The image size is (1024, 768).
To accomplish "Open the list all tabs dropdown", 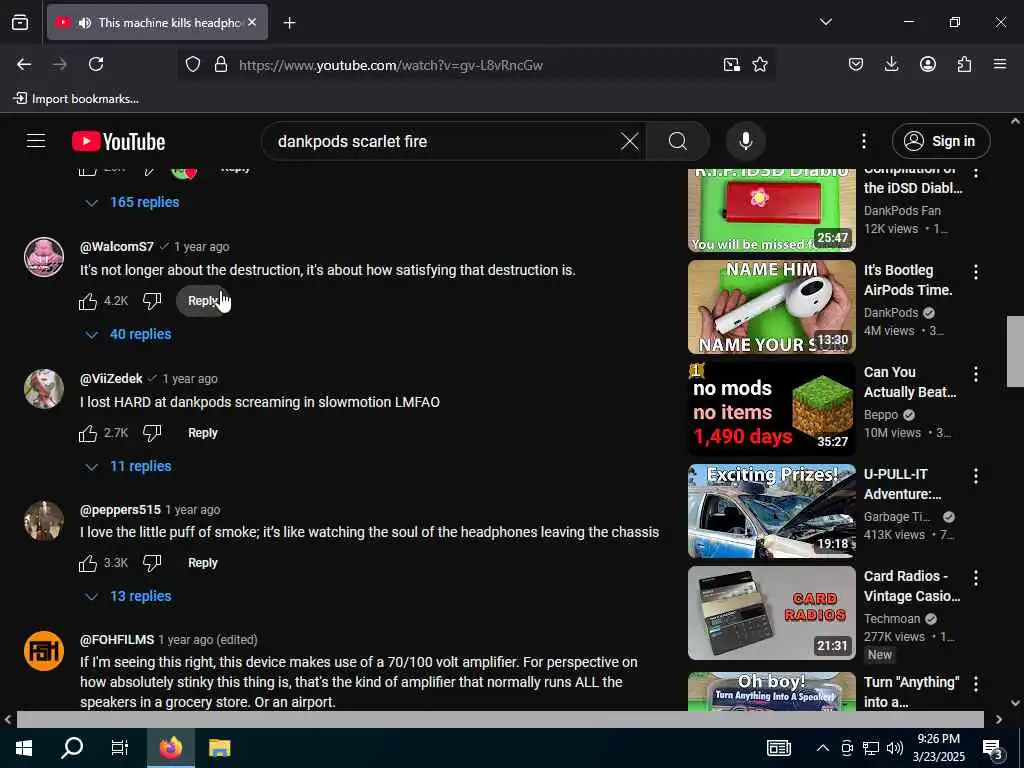I will 825,22.
